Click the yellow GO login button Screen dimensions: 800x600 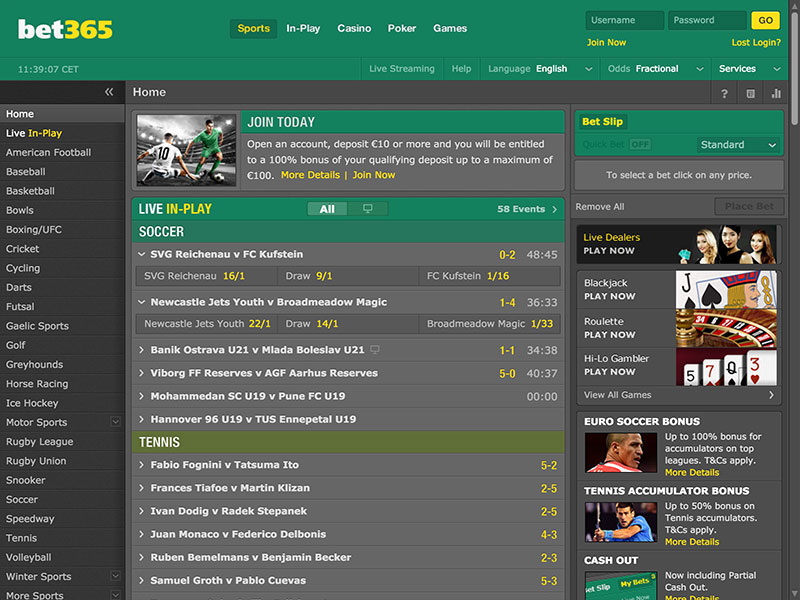765,20
